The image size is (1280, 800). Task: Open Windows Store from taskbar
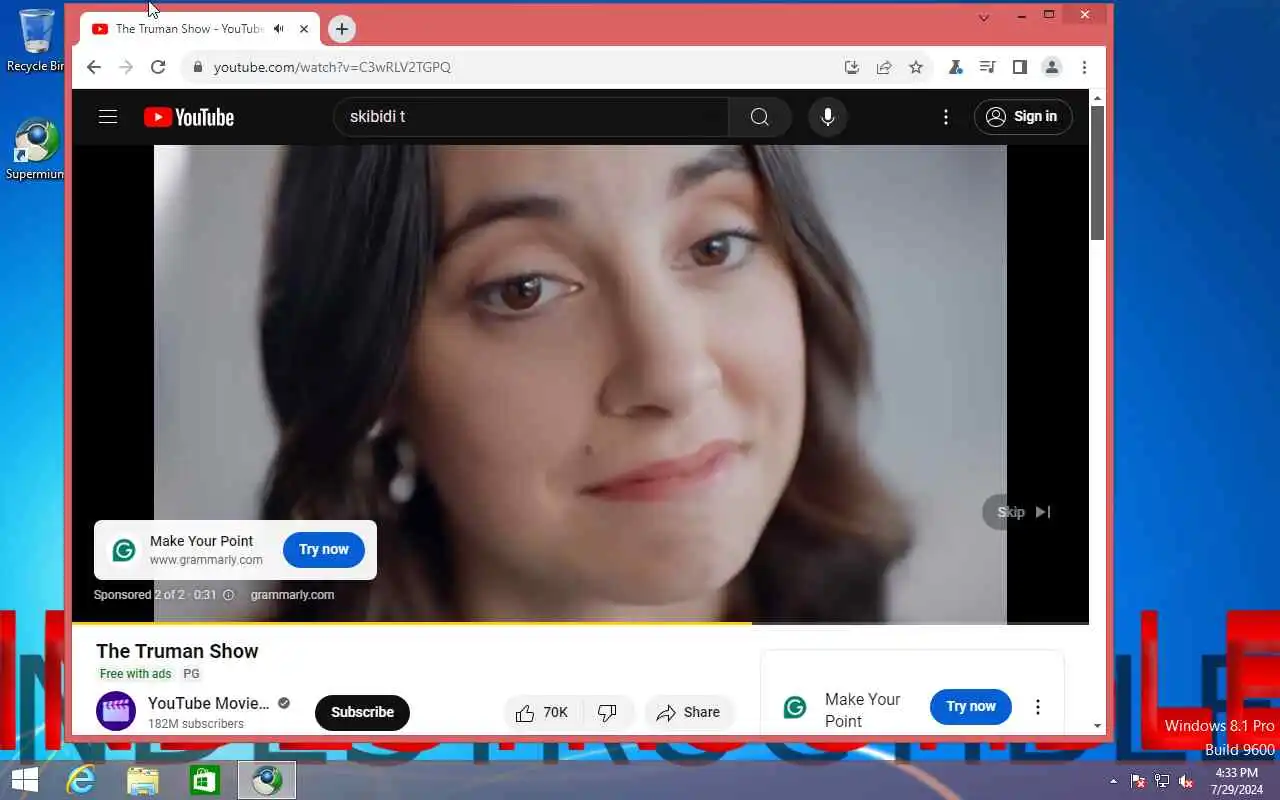[x=205, y=780]
